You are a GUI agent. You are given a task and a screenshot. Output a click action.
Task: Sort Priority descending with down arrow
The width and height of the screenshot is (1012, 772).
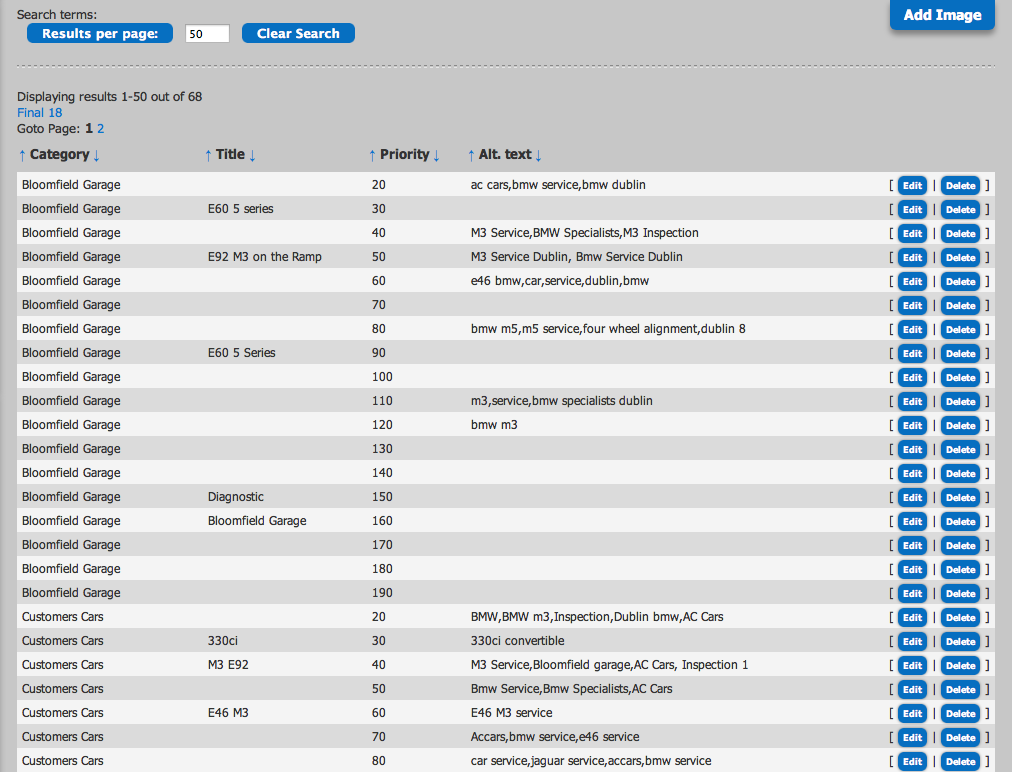coord(436,155)
